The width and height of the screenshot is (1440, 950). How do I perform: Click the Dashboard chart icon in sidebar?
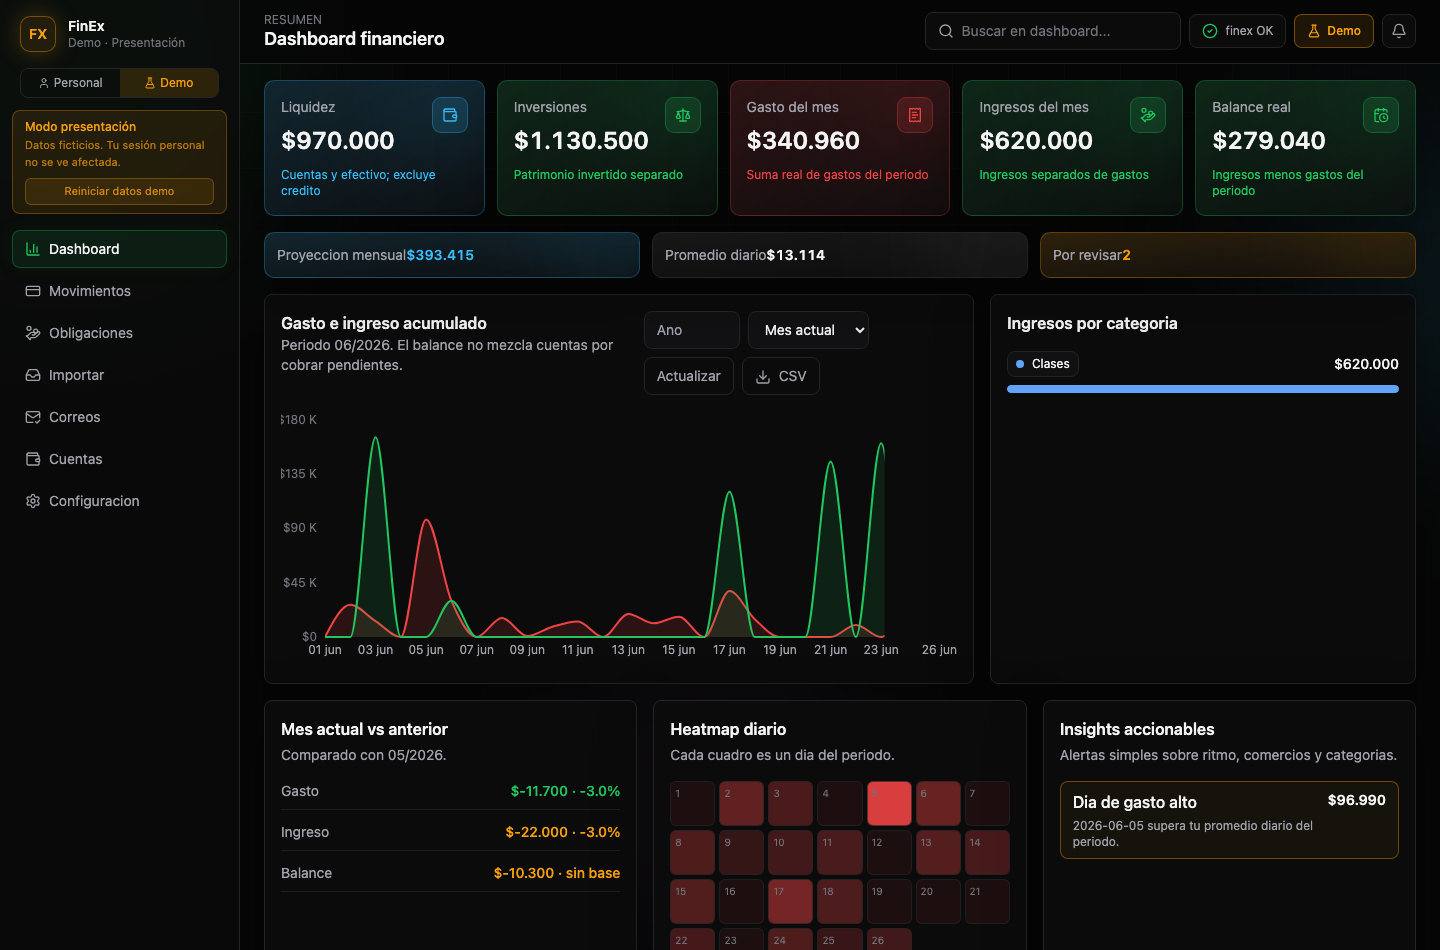pos(33,249)
